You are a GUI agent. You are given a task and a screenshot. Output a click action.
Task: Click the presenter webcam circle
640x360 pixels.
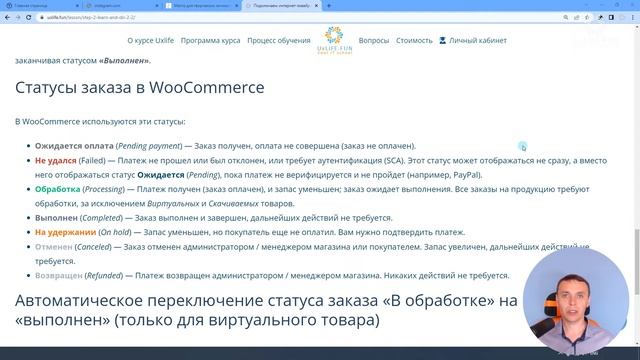(576, 300)
